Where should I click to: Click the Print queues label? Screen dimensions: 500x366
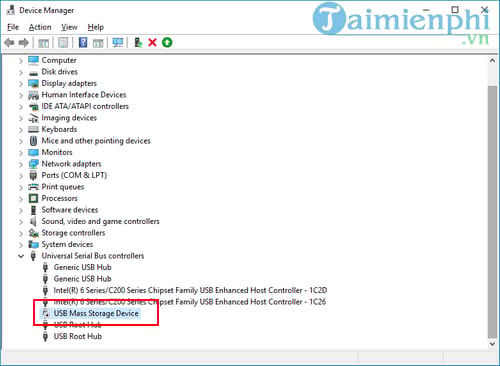pos(63,187)
